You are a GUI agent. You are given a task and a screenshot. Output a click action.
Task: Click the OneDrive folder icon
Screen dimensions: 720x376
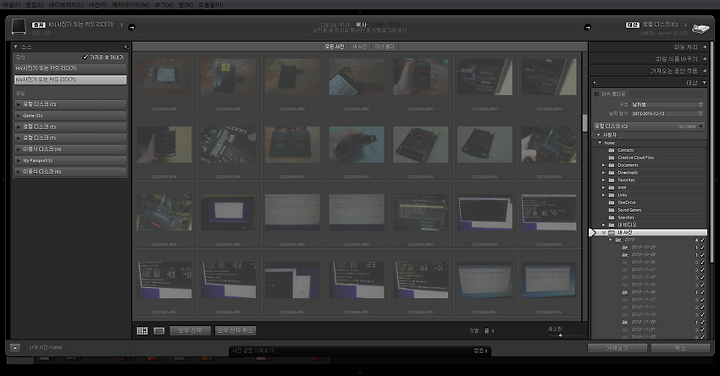coord(611,202)
